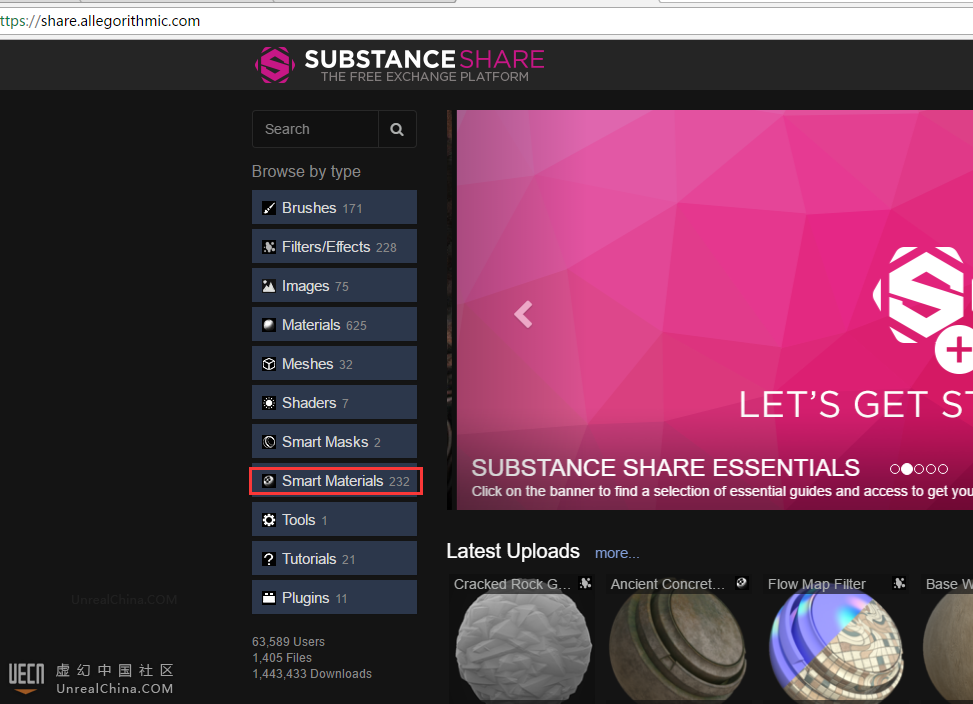Open the Images 75 category

click(334, 285)
